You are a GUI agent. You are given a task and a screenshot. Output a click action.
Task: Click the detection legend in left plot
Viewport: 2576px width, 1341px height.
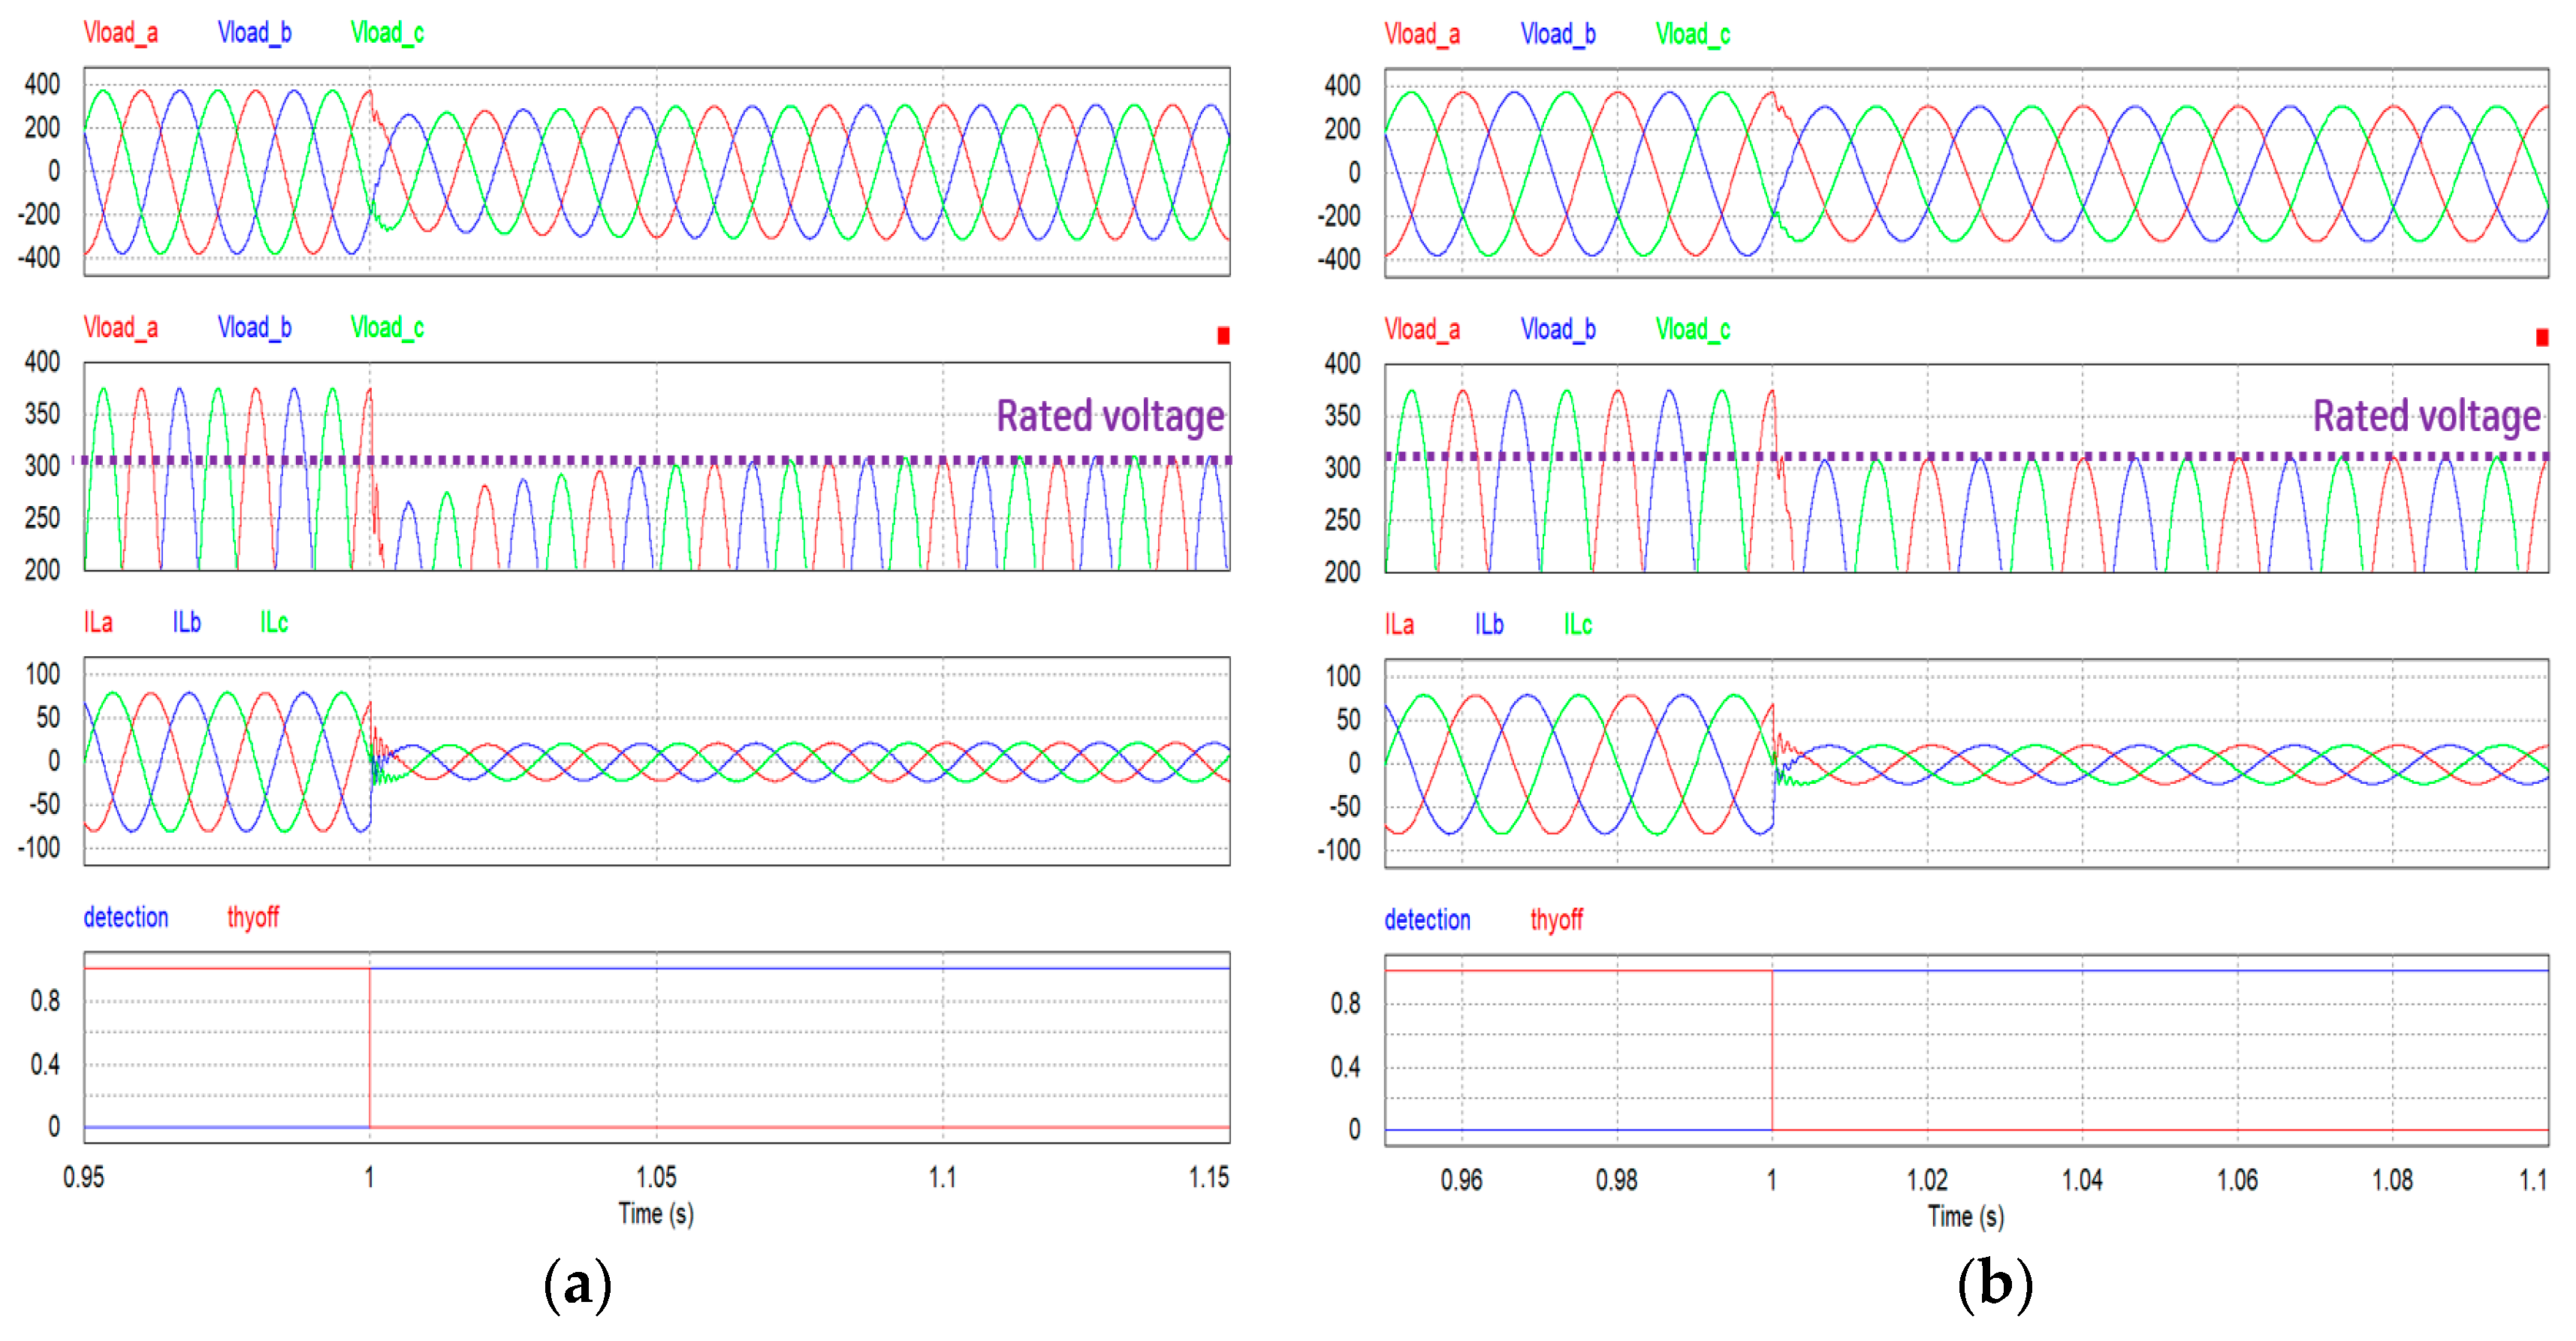click(126, 917)
